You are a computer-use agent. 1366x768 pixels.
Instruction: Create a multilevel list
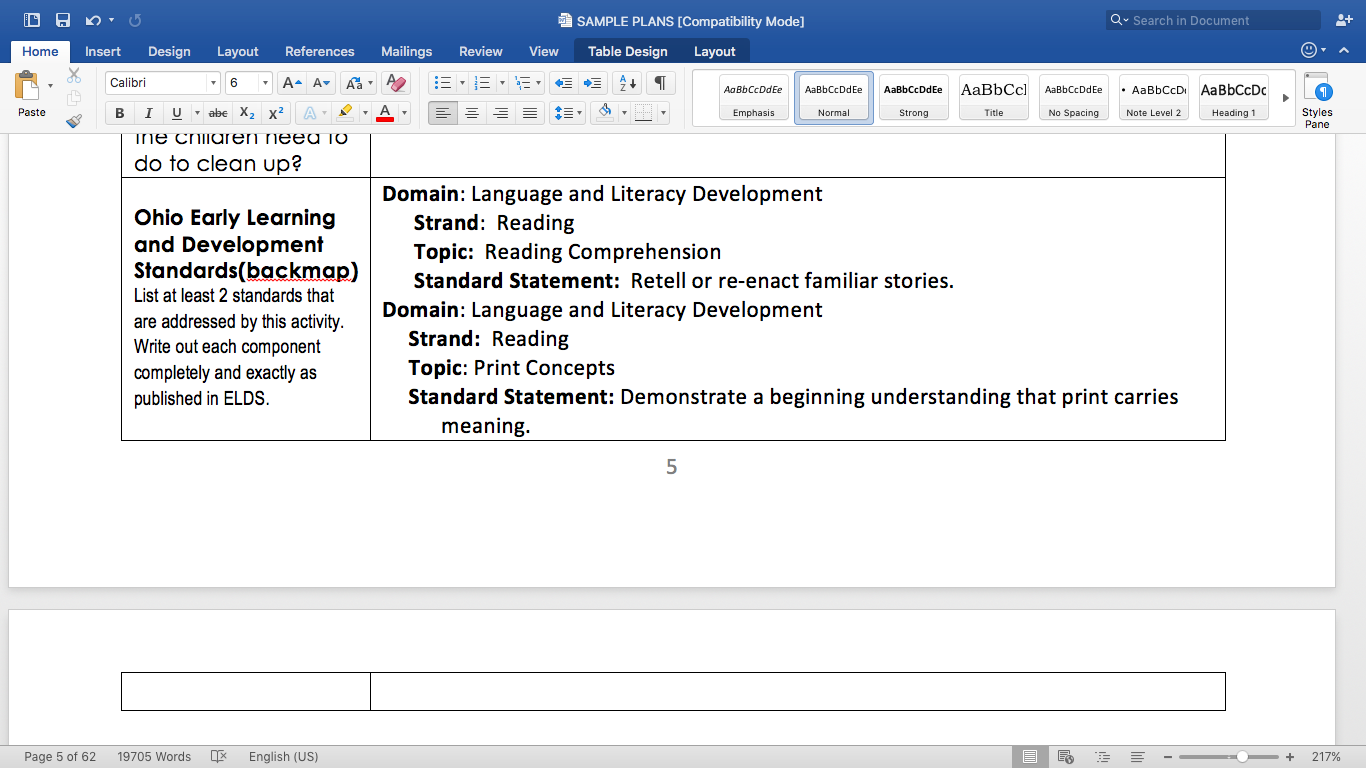pyautogui.click(x=521, y=83)
